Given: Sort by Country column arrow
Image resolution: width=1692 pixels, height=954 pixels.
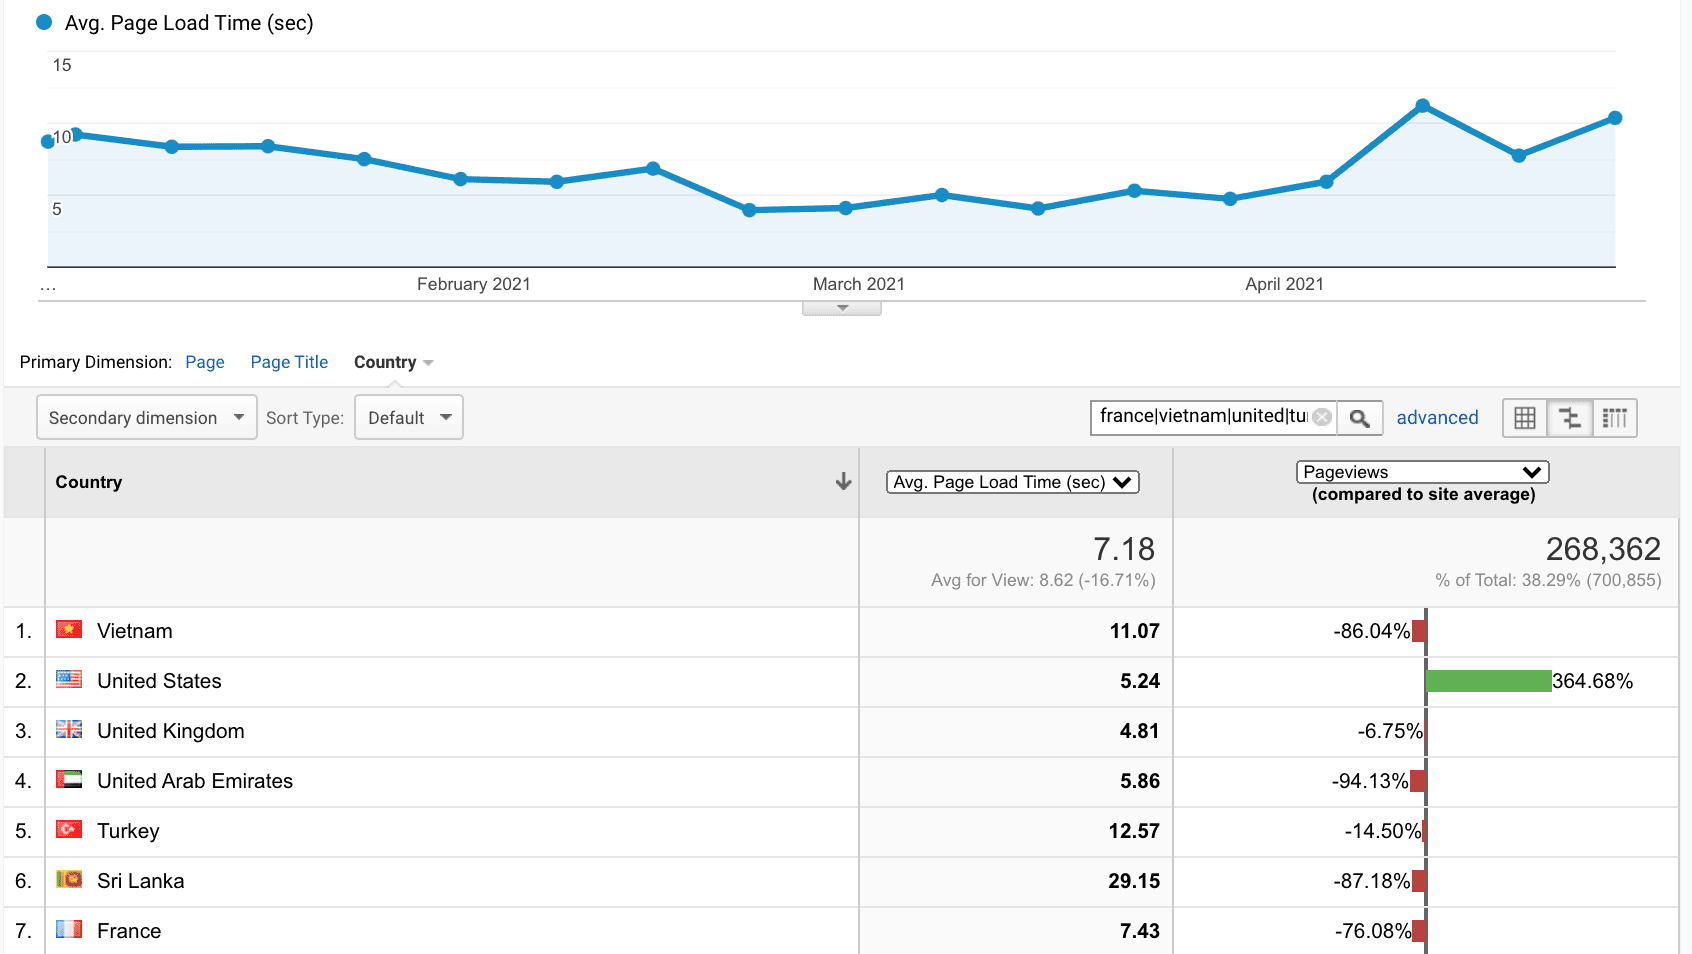Looking at the screenshot, I should tap(843, 482).
